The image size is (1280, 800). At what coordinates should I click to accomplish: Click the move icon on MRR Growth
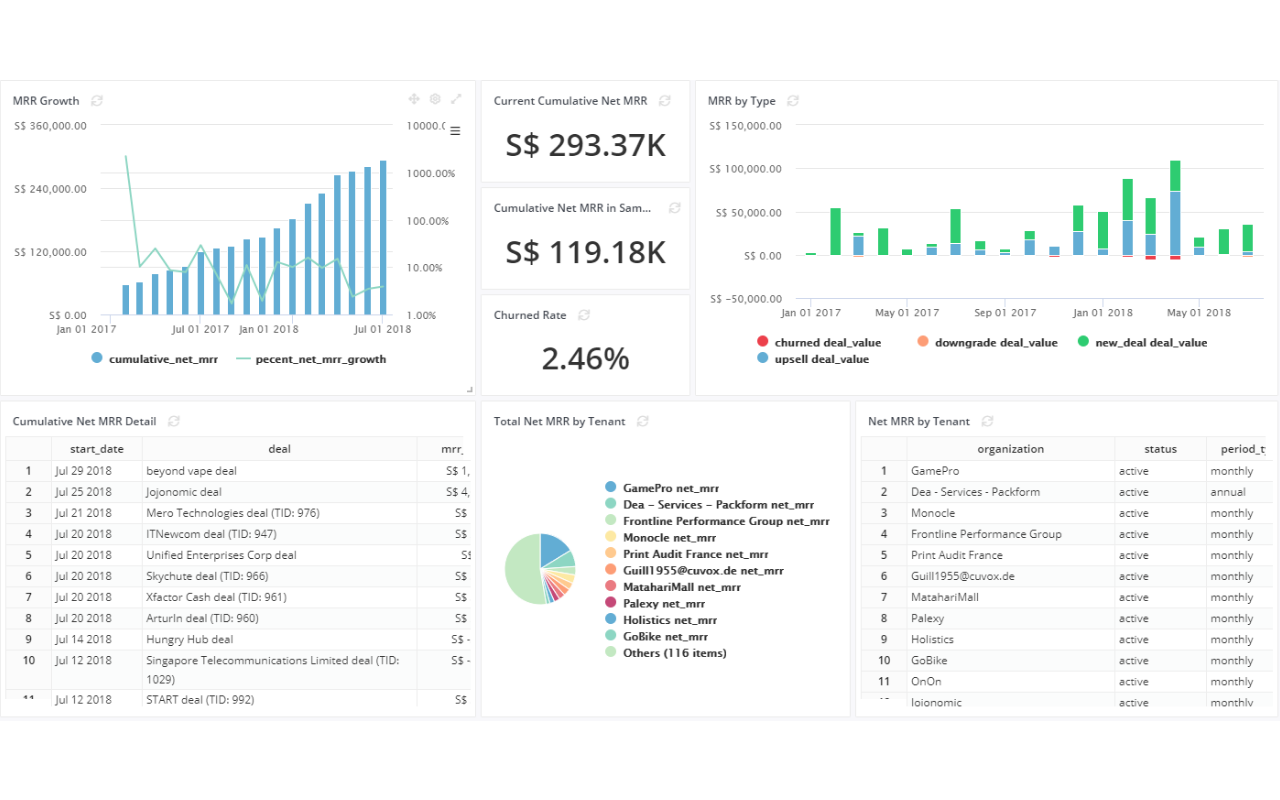tap(414, 99)
